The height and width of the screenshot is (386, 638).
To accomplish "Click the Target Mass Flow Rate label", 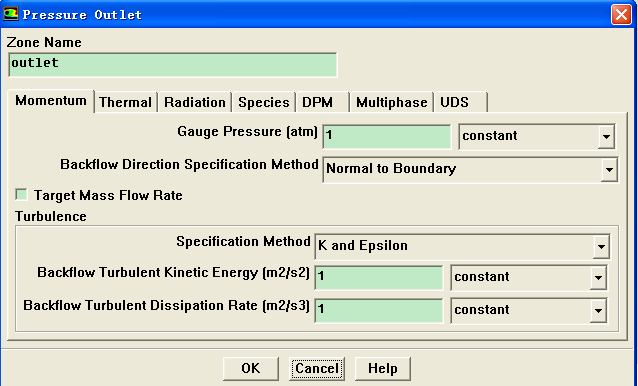I will point(108,195).
